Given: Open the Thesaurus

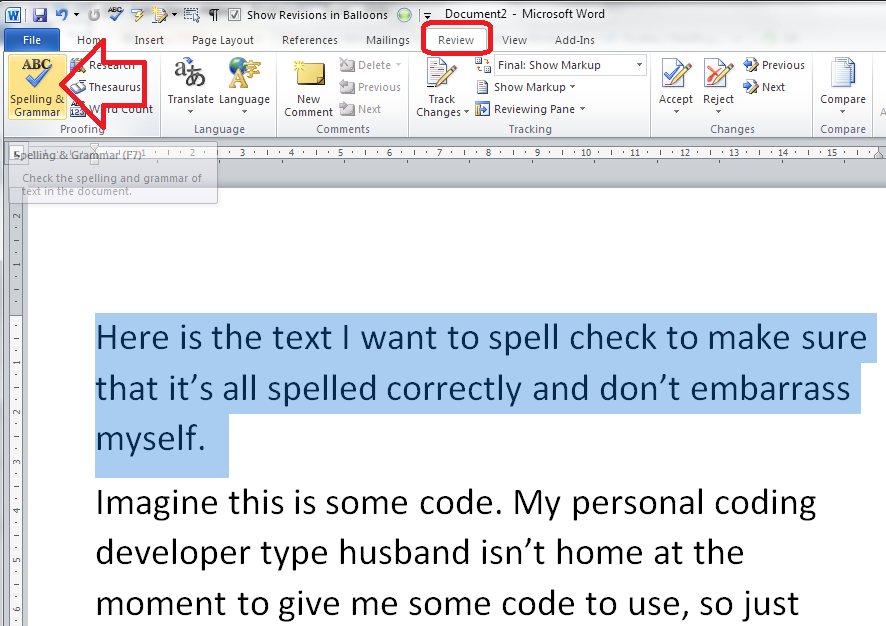Looking at the screenshot, I should 108,87.
